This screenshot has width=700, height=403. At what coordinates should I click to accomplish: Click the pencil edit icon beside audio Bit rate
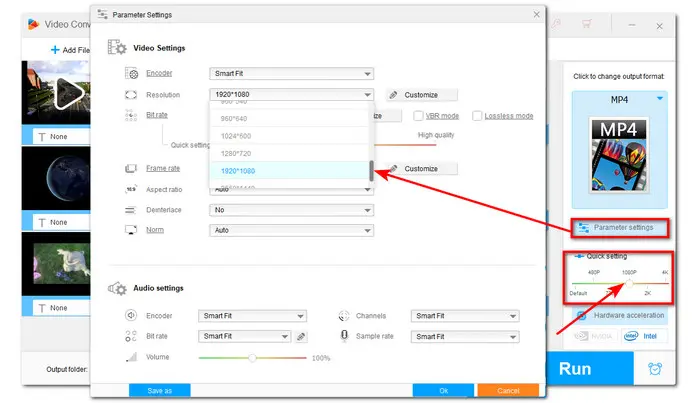pyautogui.click(x=301, y=337)
